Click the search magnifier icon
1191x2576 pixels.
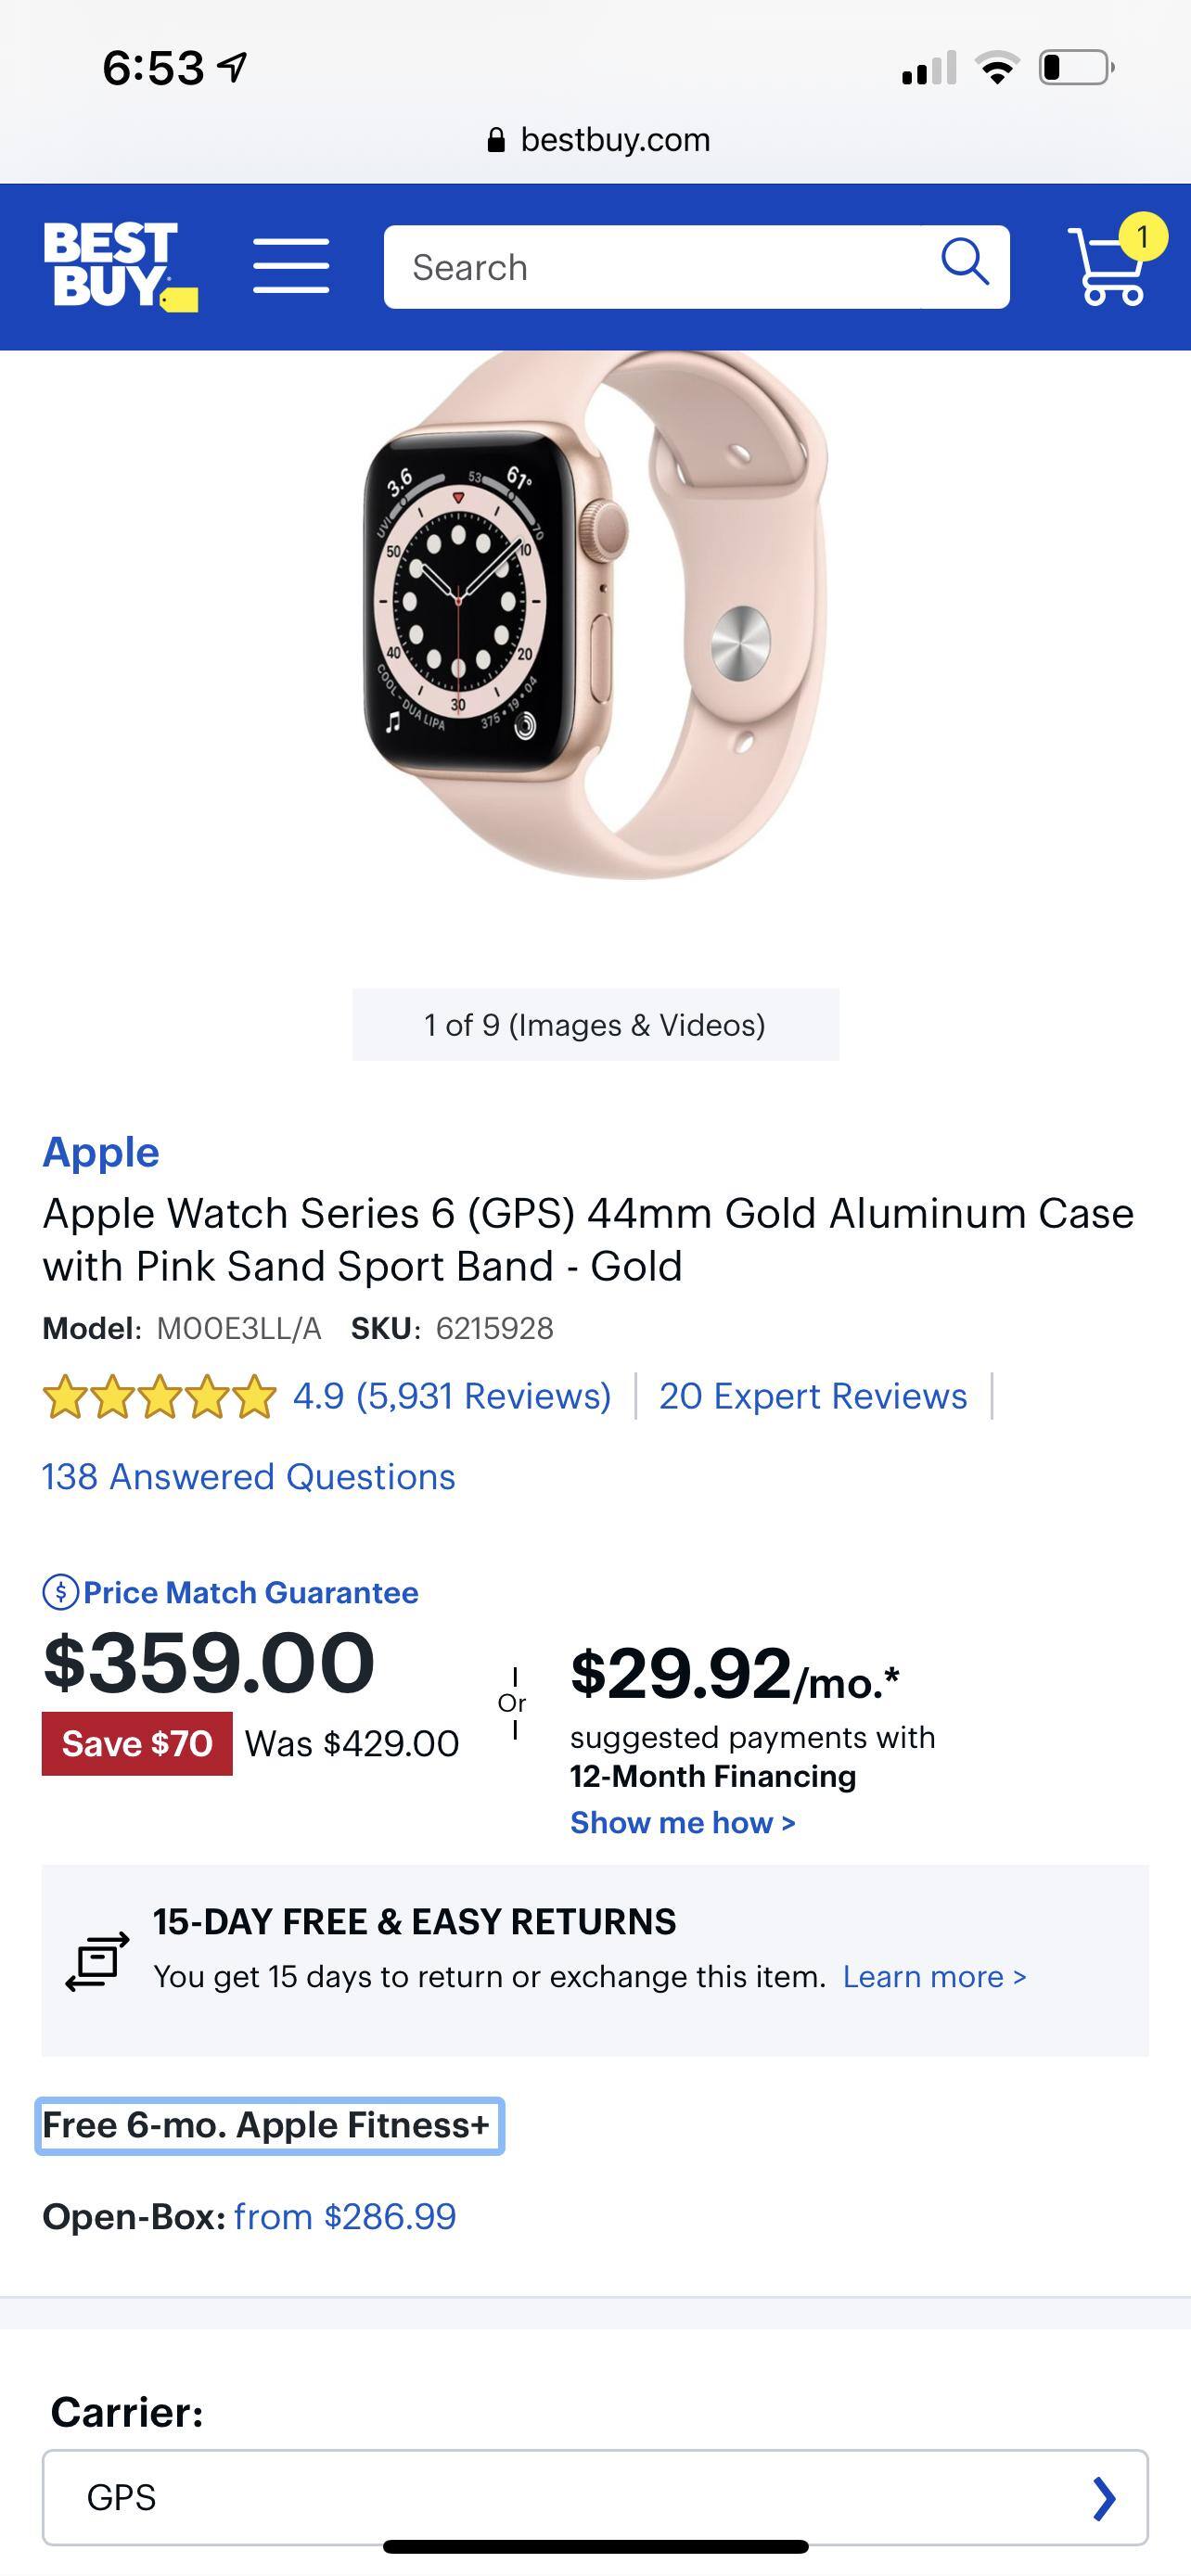pyautogui.click(x=965, y=263)
